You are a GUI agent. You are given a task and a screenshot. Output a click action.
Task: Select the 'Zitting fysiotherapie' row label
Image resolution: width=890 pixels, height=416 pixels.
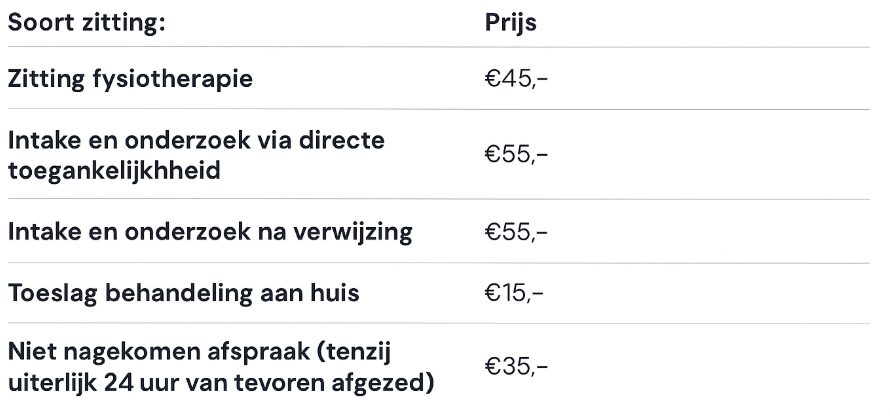[x=131, y=78]
